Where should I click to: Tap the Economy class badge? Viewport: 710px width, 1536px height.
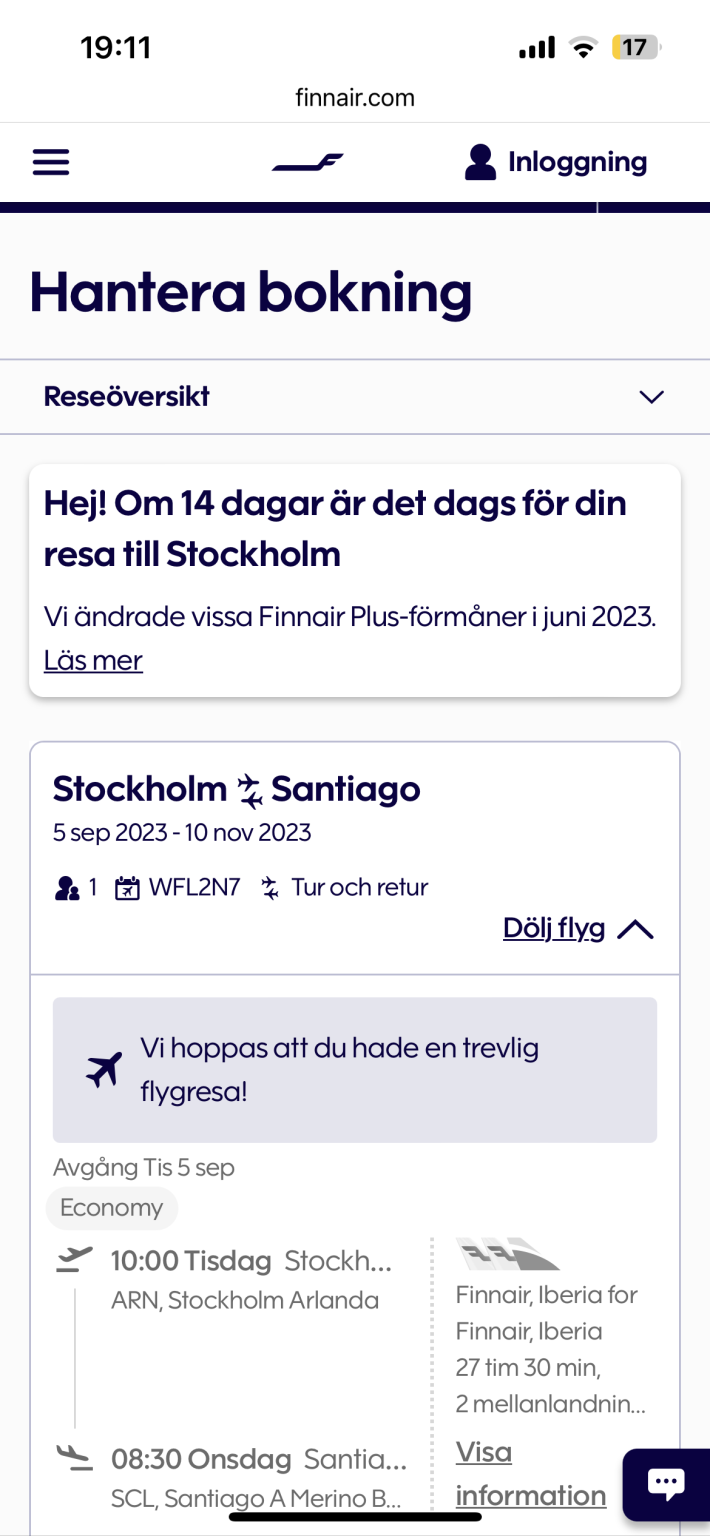(111, 1208)
